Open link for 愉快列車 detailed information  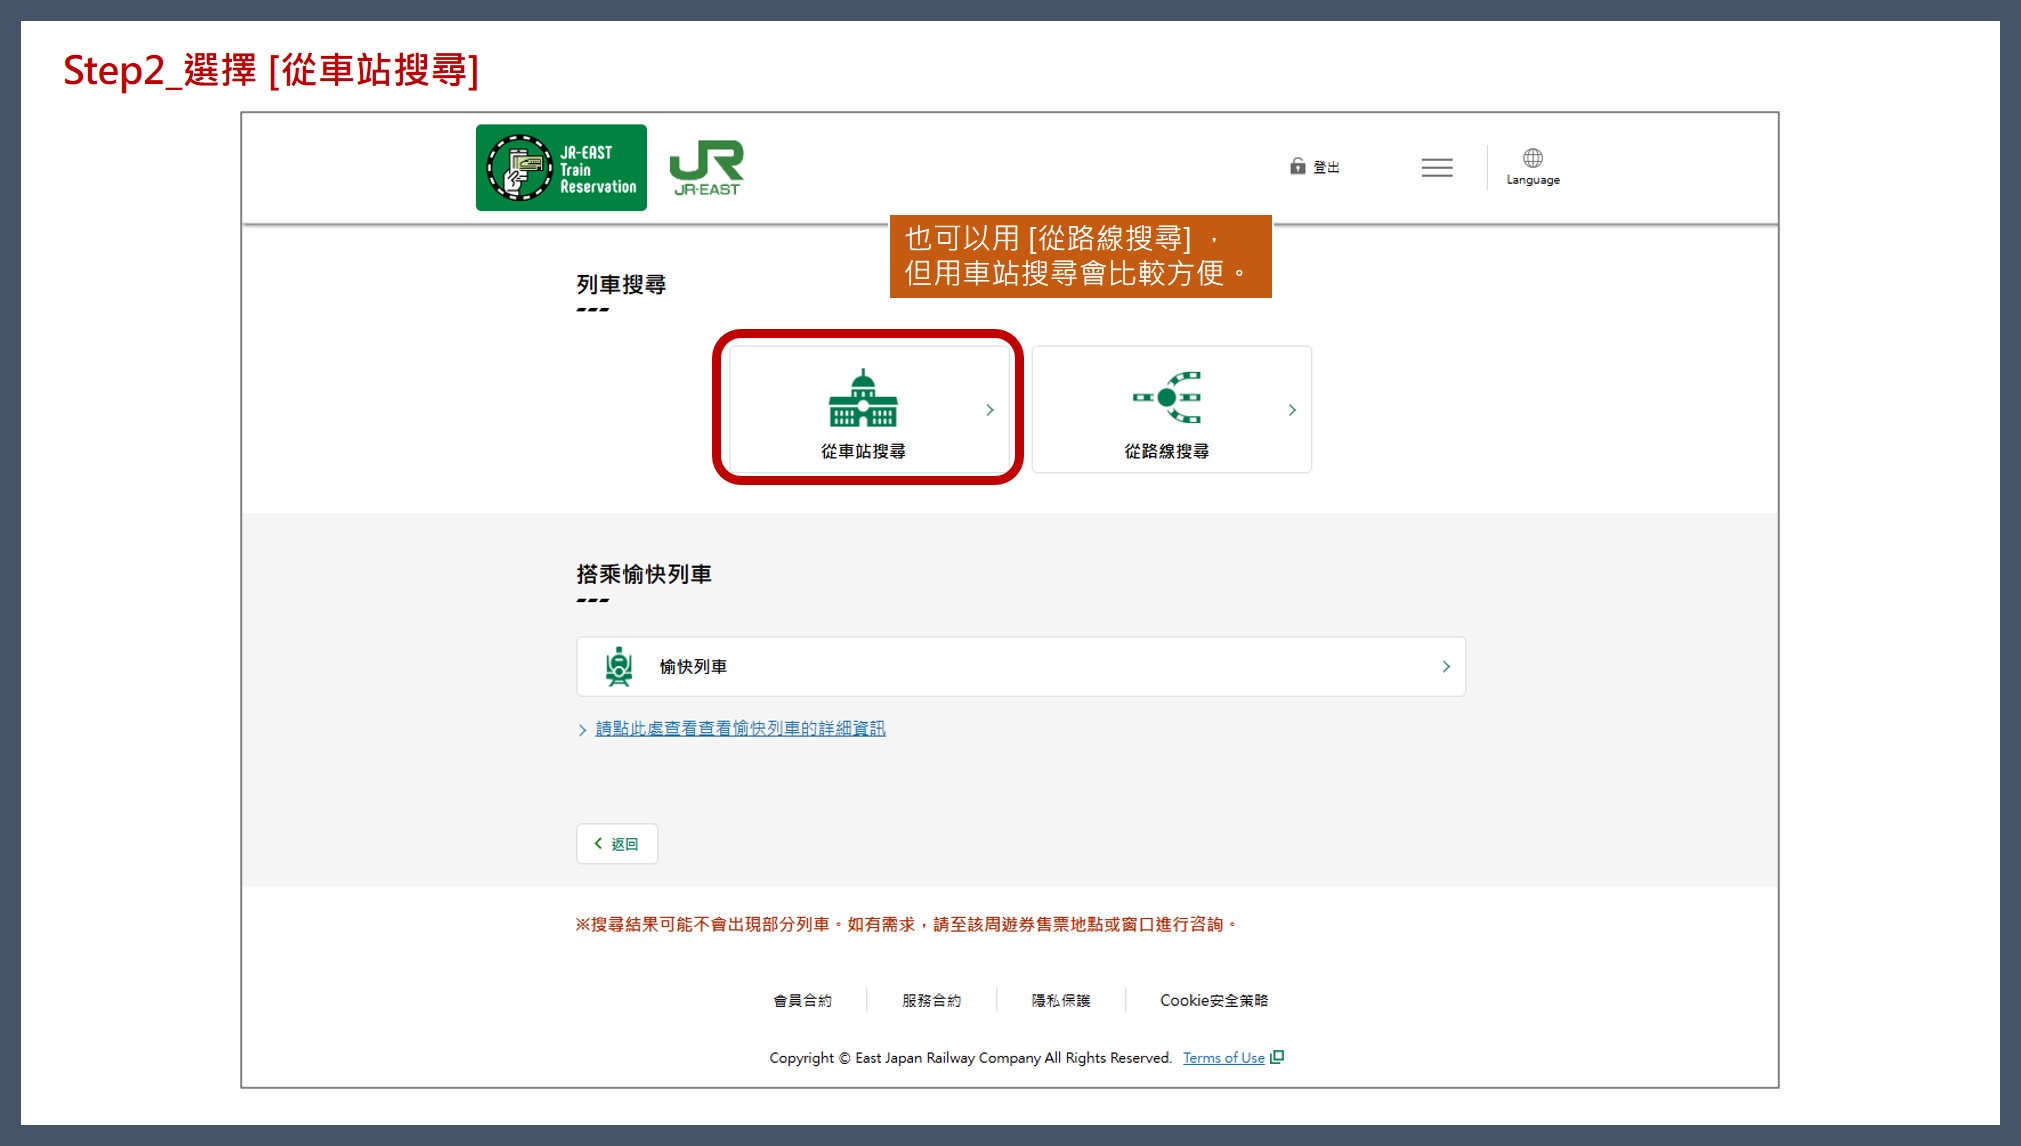point(740,729)
